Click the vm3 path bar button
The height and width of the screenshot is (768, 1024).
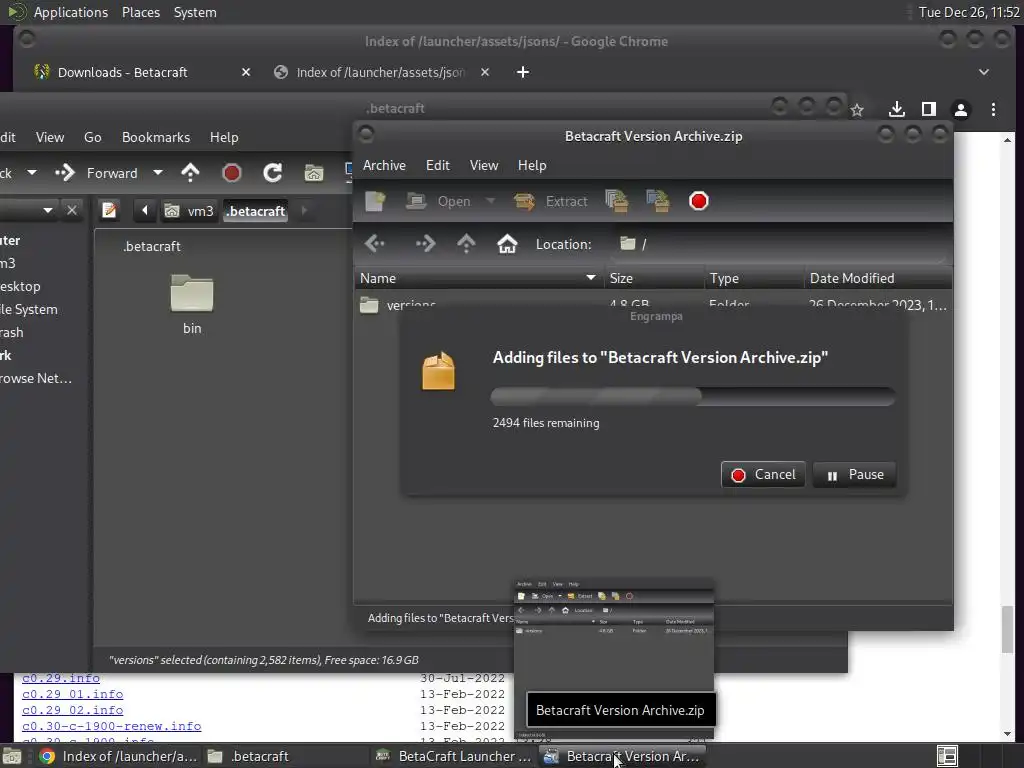[189, 211]
